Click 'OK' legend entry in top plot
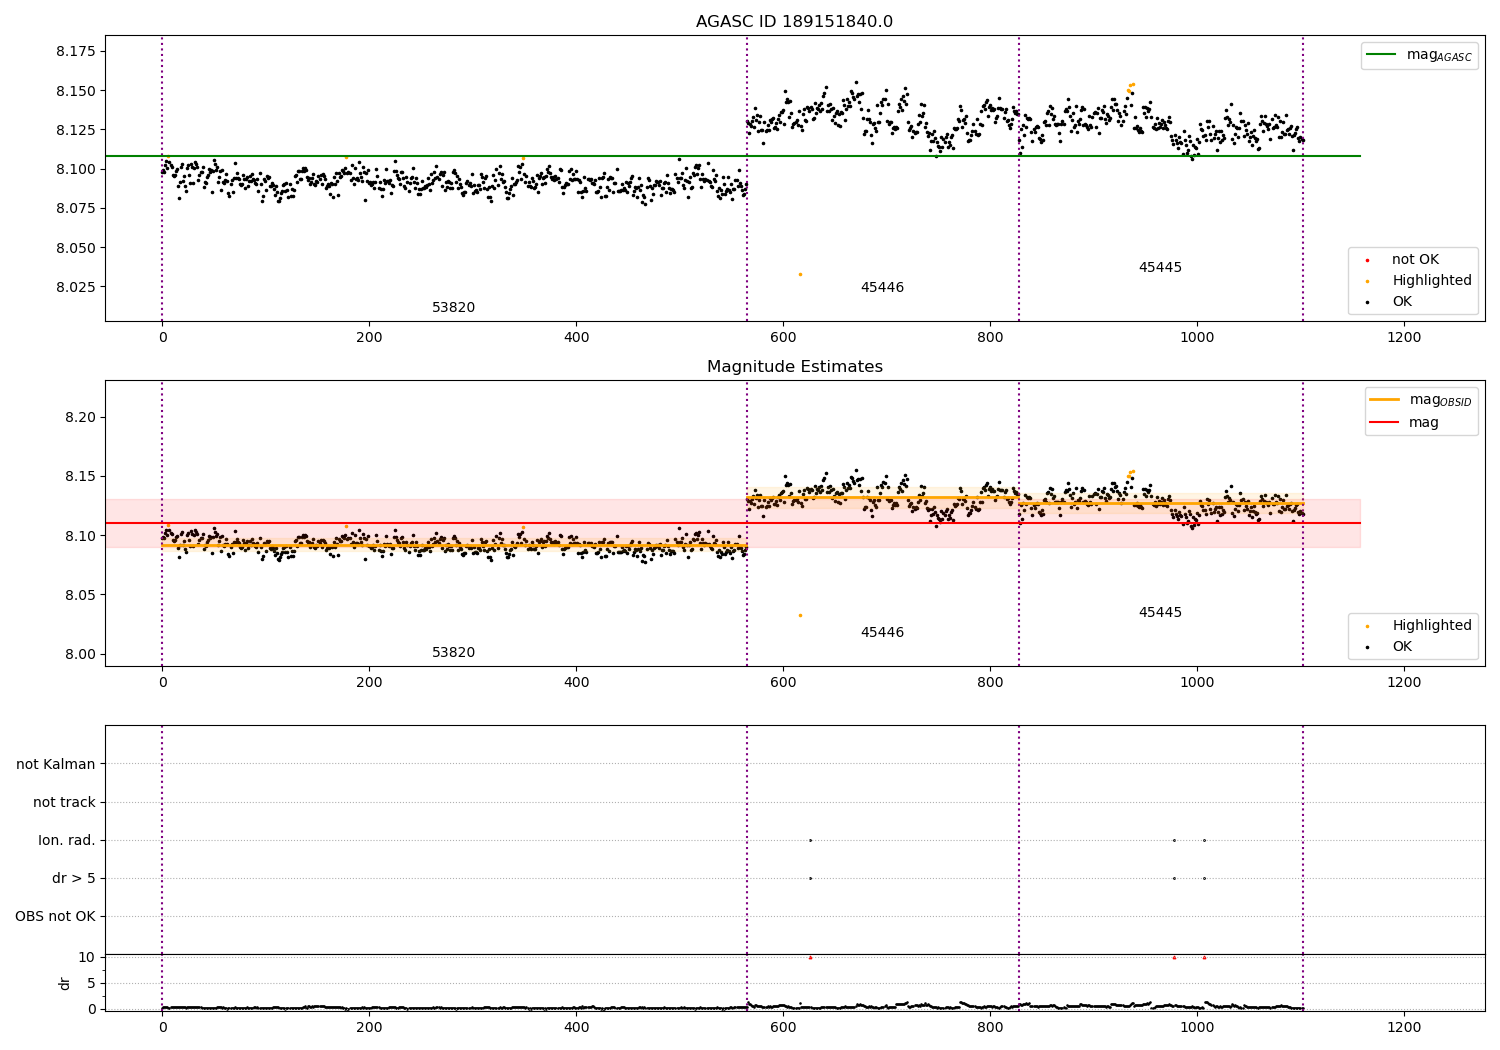This screenshot has height=1050, width=1500. [1390, 301]
